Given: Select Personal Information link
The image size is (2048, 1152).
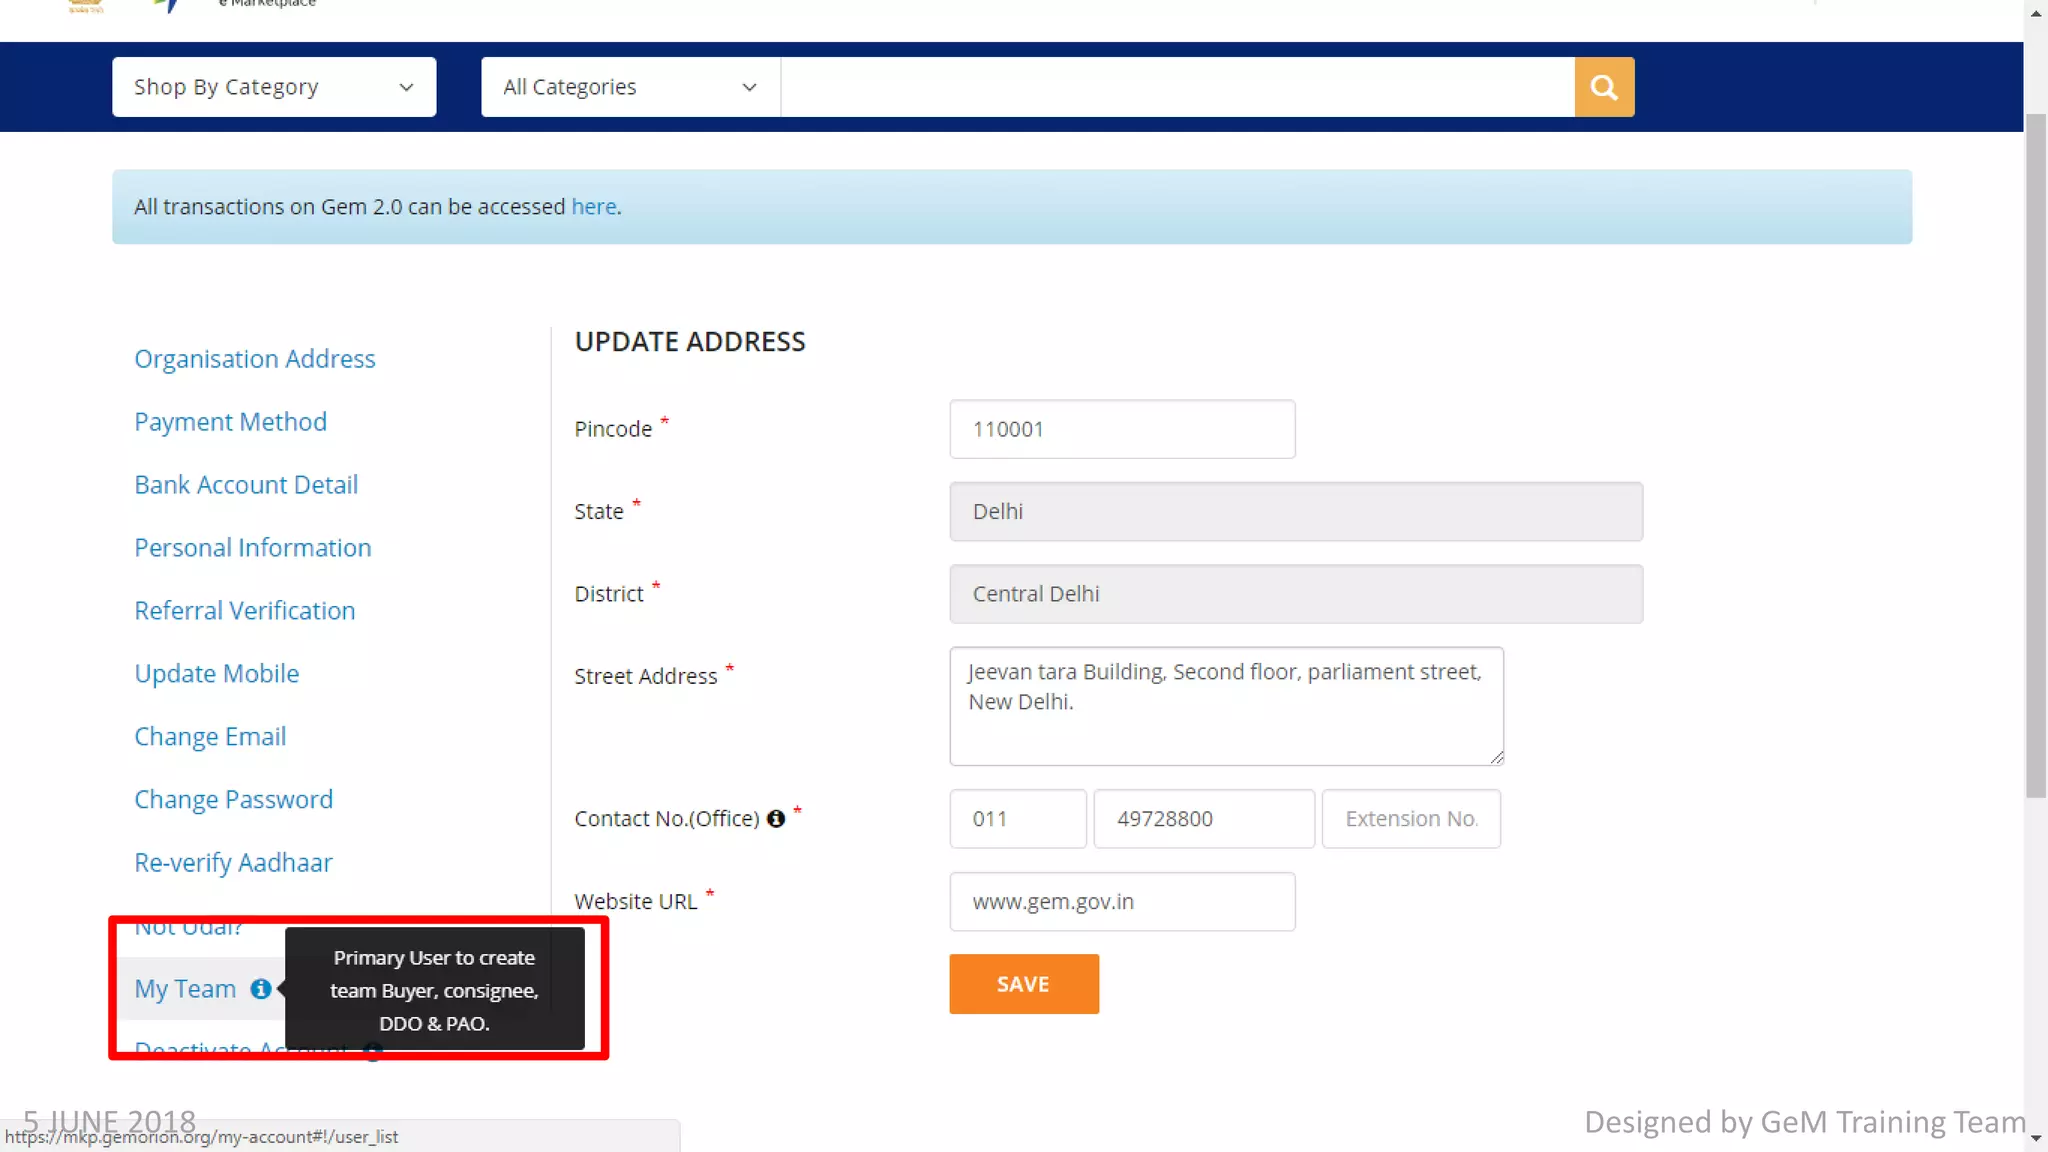Looking at the screenshot, I should click(x=252, y=548).
